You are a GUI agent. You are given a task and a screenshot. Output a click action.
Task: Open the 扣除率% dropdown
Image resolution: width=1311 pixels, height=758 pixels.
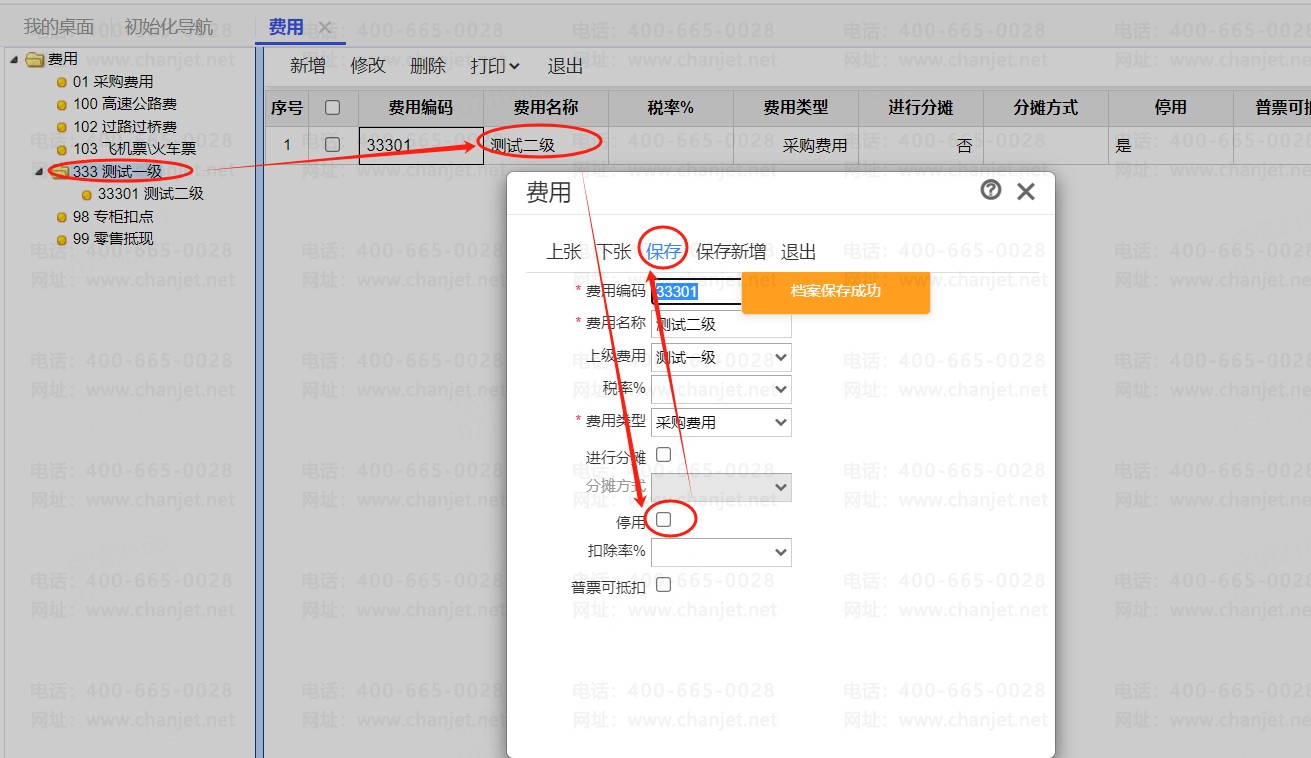pos(721,552)
